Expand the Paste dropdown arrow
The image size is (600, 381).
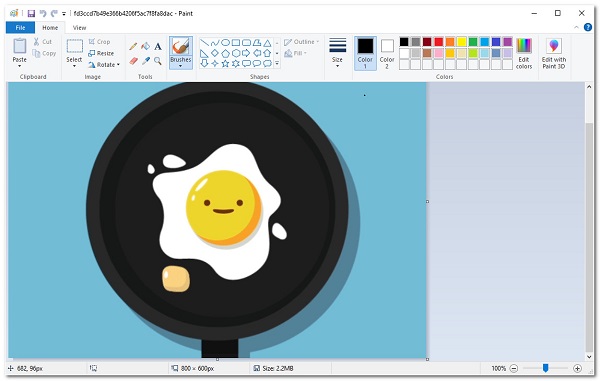tap(20, 67)
